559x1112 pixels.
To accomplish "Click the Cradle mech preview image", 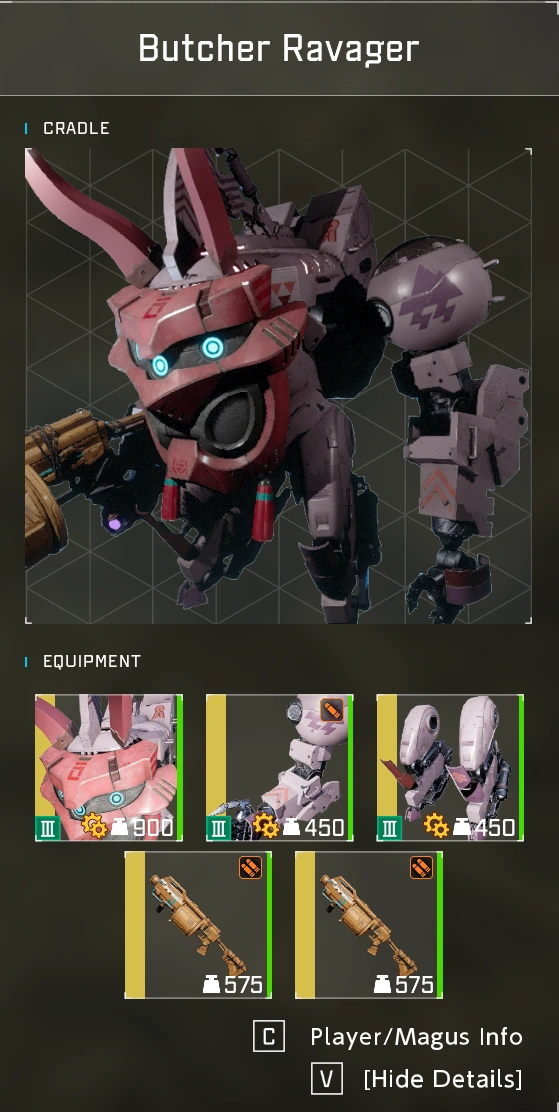I will point(278,386).
